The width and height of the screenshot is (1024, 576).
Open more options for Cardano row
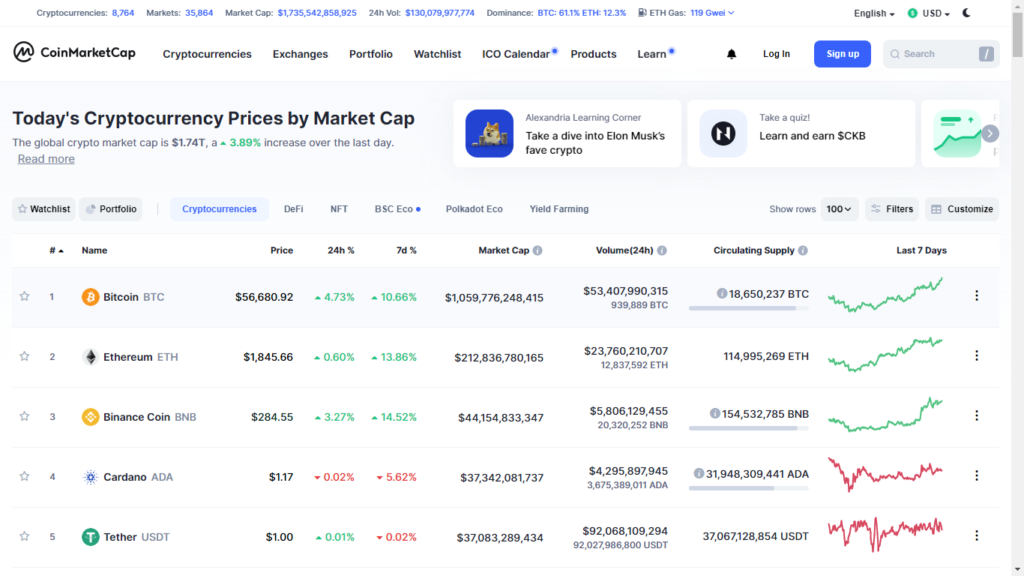coord(976,476)
